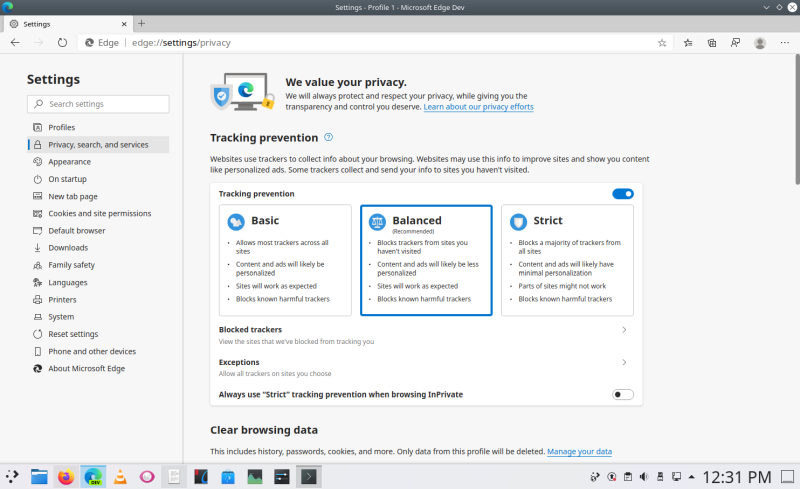The image size is (800, 489).
Task: Click the Balanced scales icon
Action: pyautogui.click(x=377, y=222)
